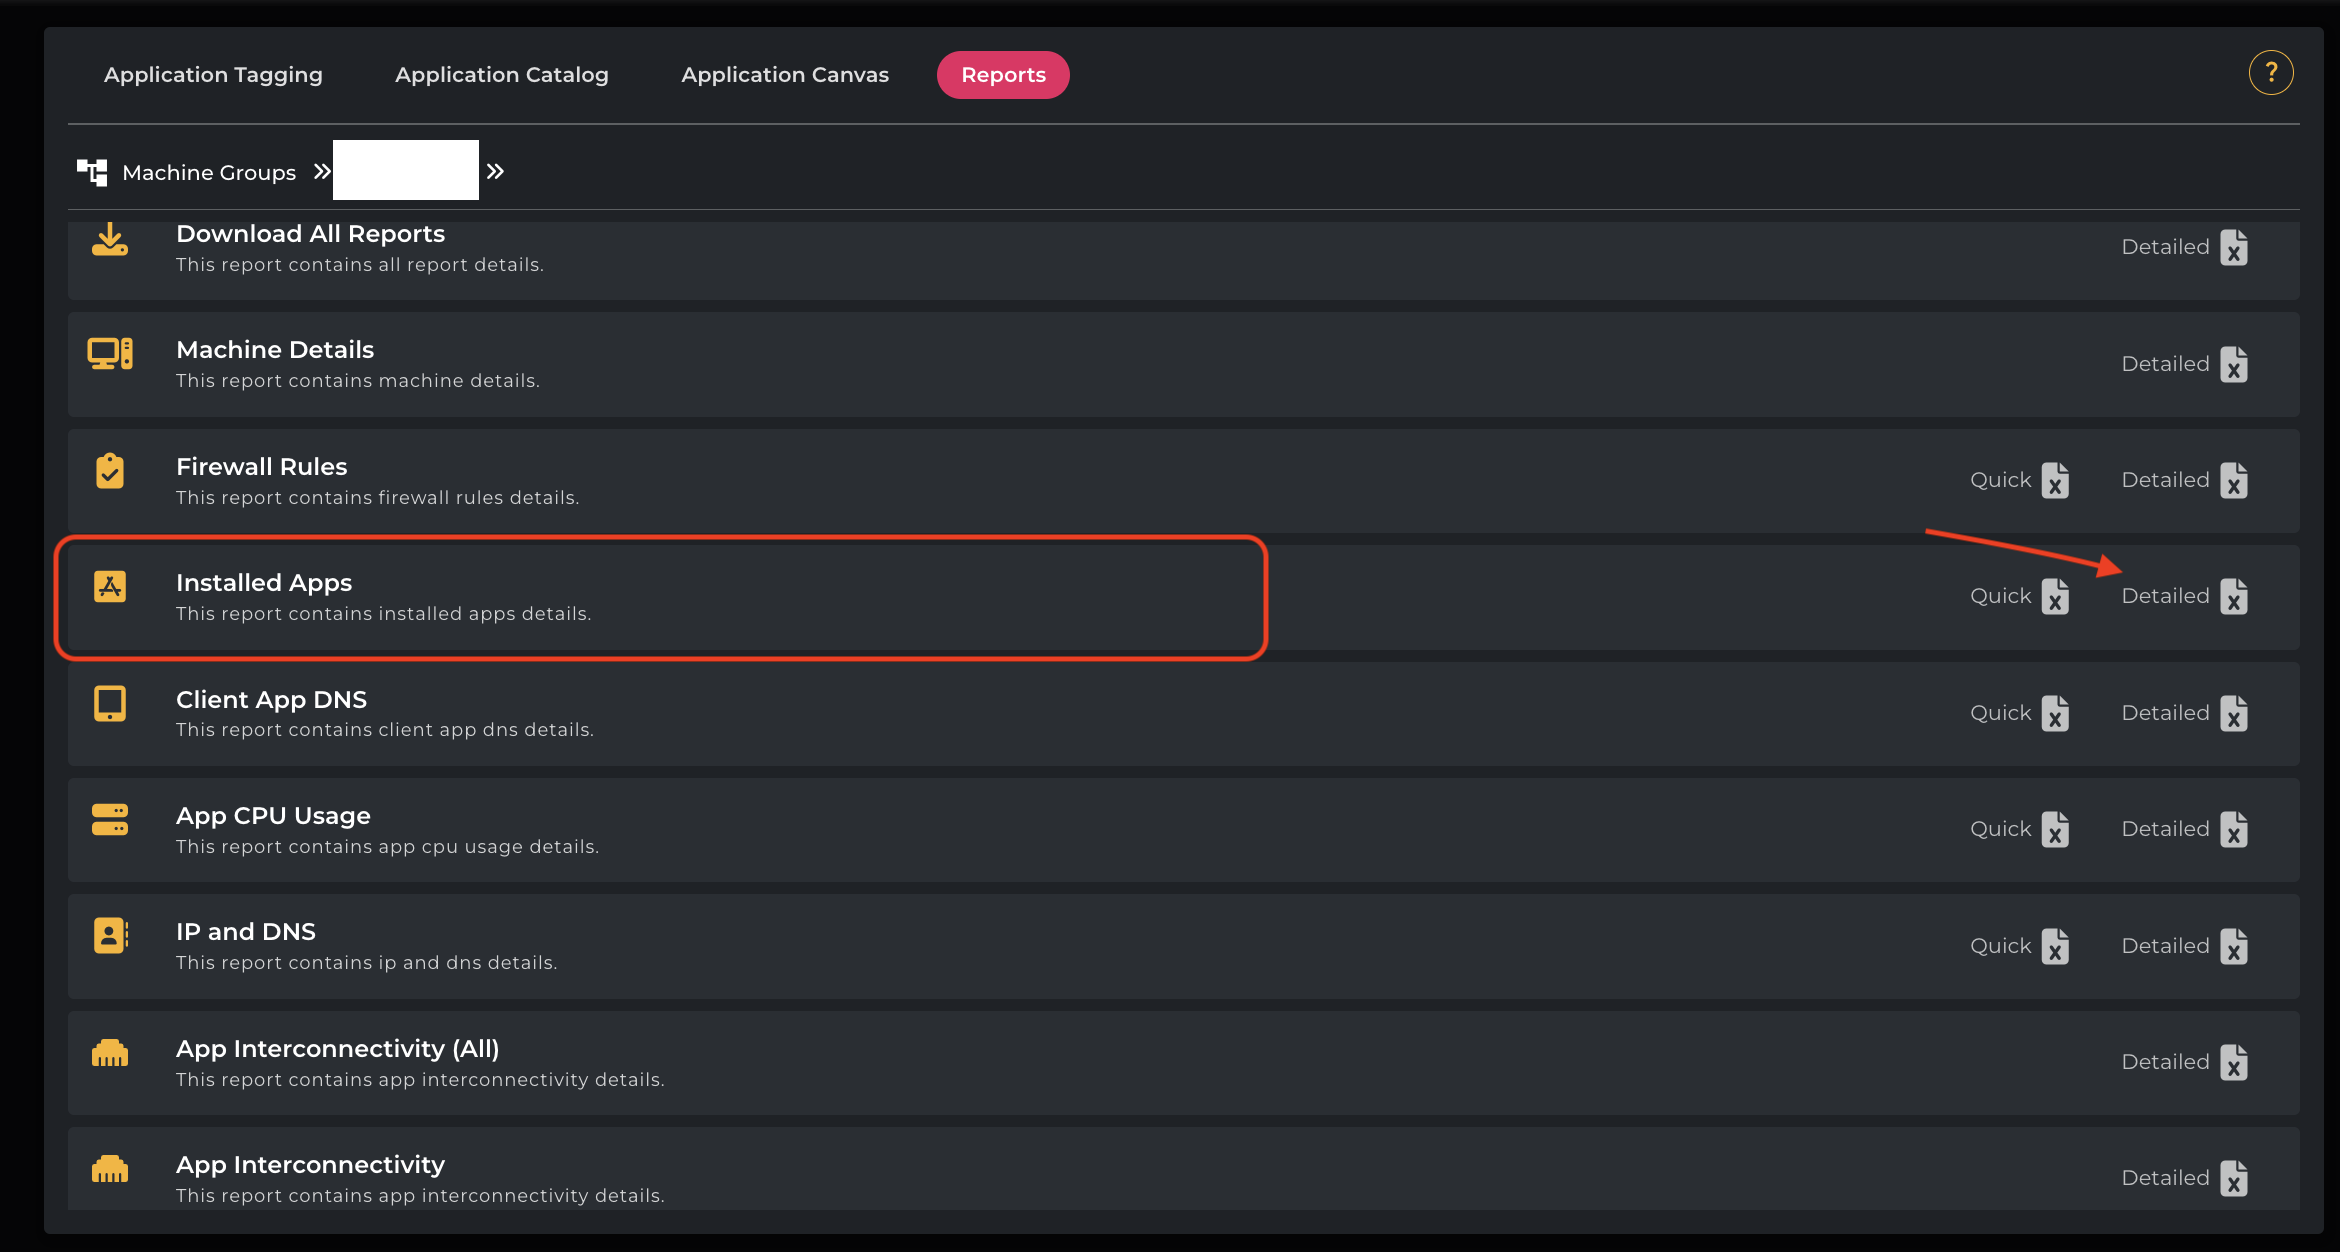This screenshot has height=1252, width=2340.
Task: Click Download All Reports detailed Excel icon
Action: pyautogui.click(x=2233, y=248)
